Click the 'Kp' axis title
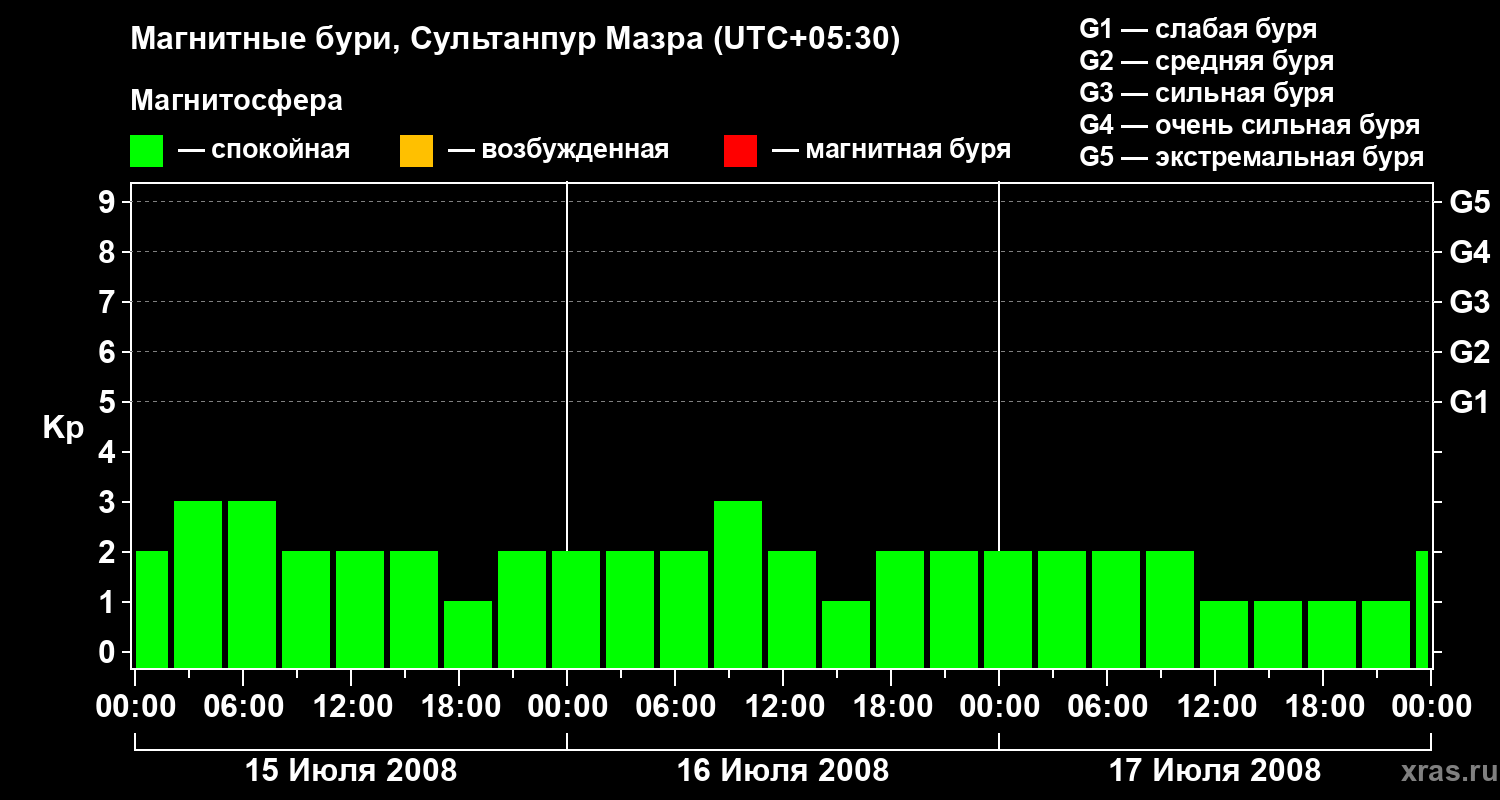 point(63,427)
